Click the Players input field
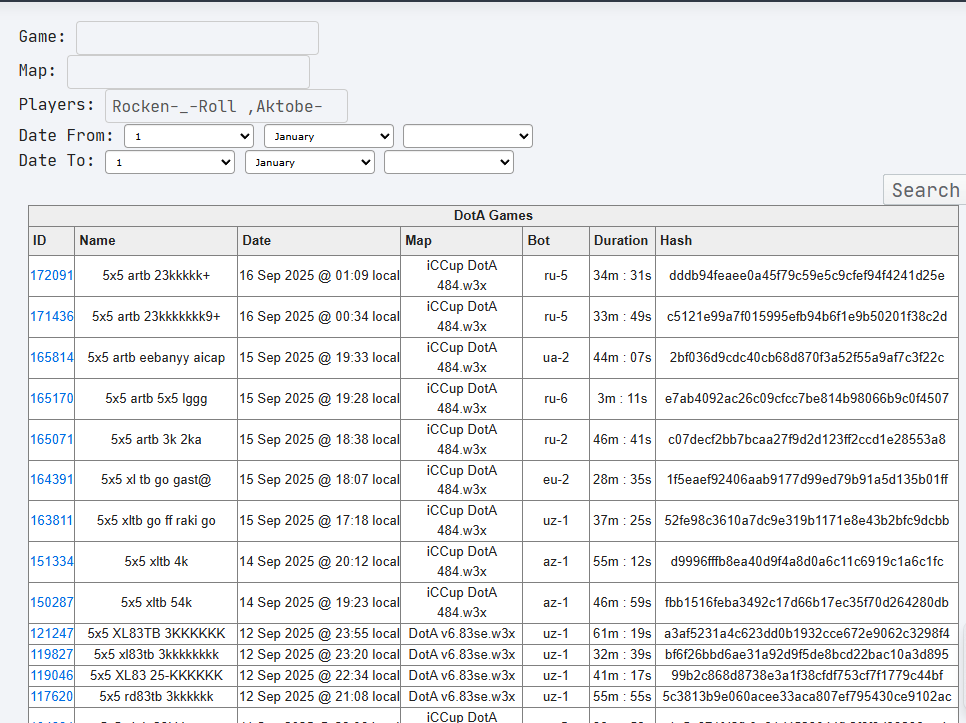Image resolution: width=966 pixels, height=723 pixels. [x=226, y=106]
